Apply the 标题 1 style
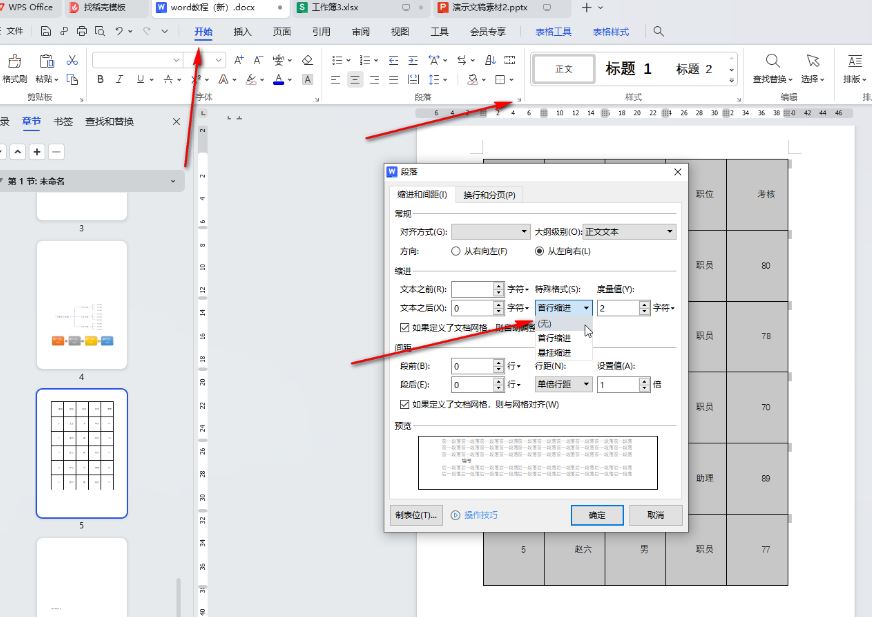Viewport: 872px width, 617px height. 628,69
